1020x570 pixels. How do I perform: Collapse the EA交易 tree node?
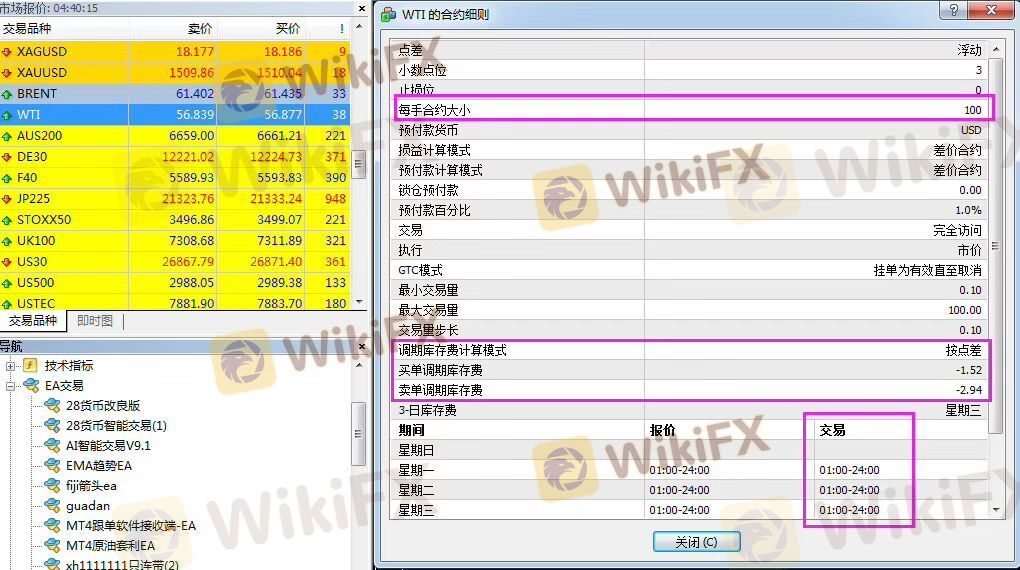click(x=10, y=386)
